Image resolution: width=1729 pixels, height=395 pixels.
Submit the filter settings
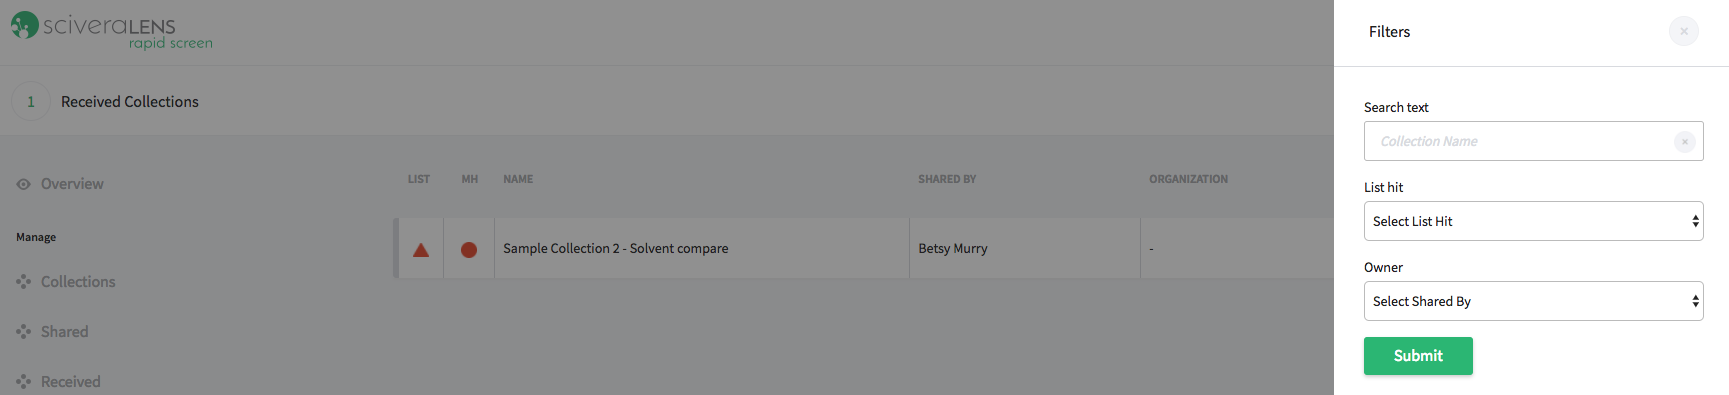pos(1418,356)
